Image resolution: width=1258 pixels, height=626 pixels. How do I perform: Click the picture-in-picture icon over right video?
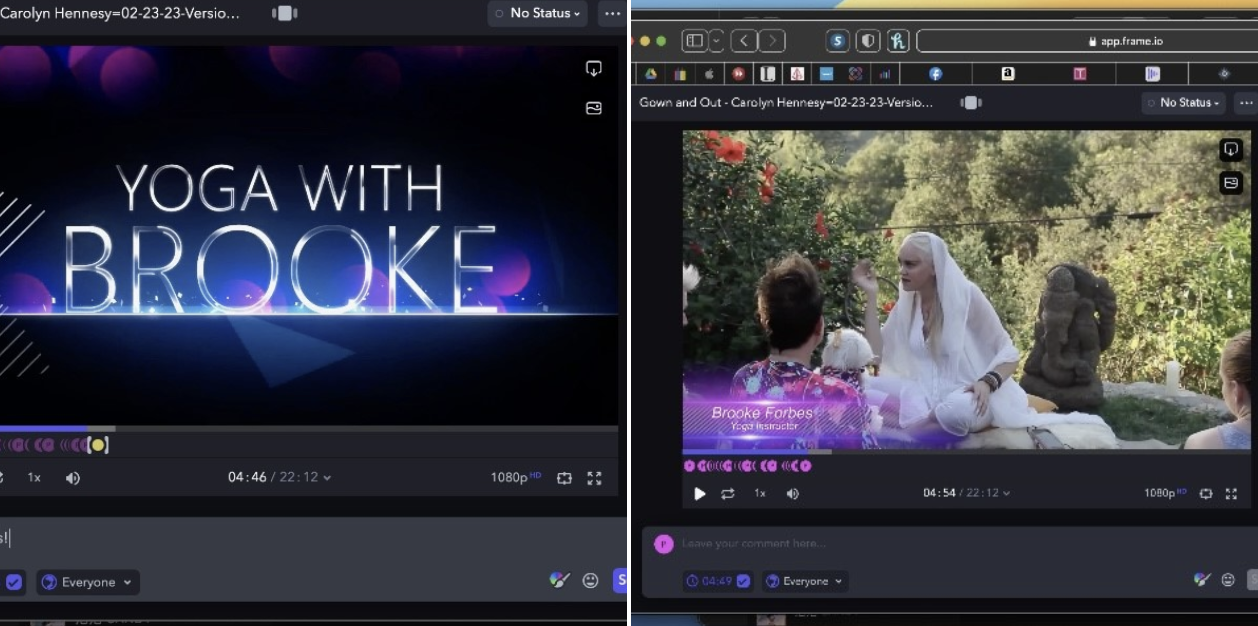[1231, 184]
